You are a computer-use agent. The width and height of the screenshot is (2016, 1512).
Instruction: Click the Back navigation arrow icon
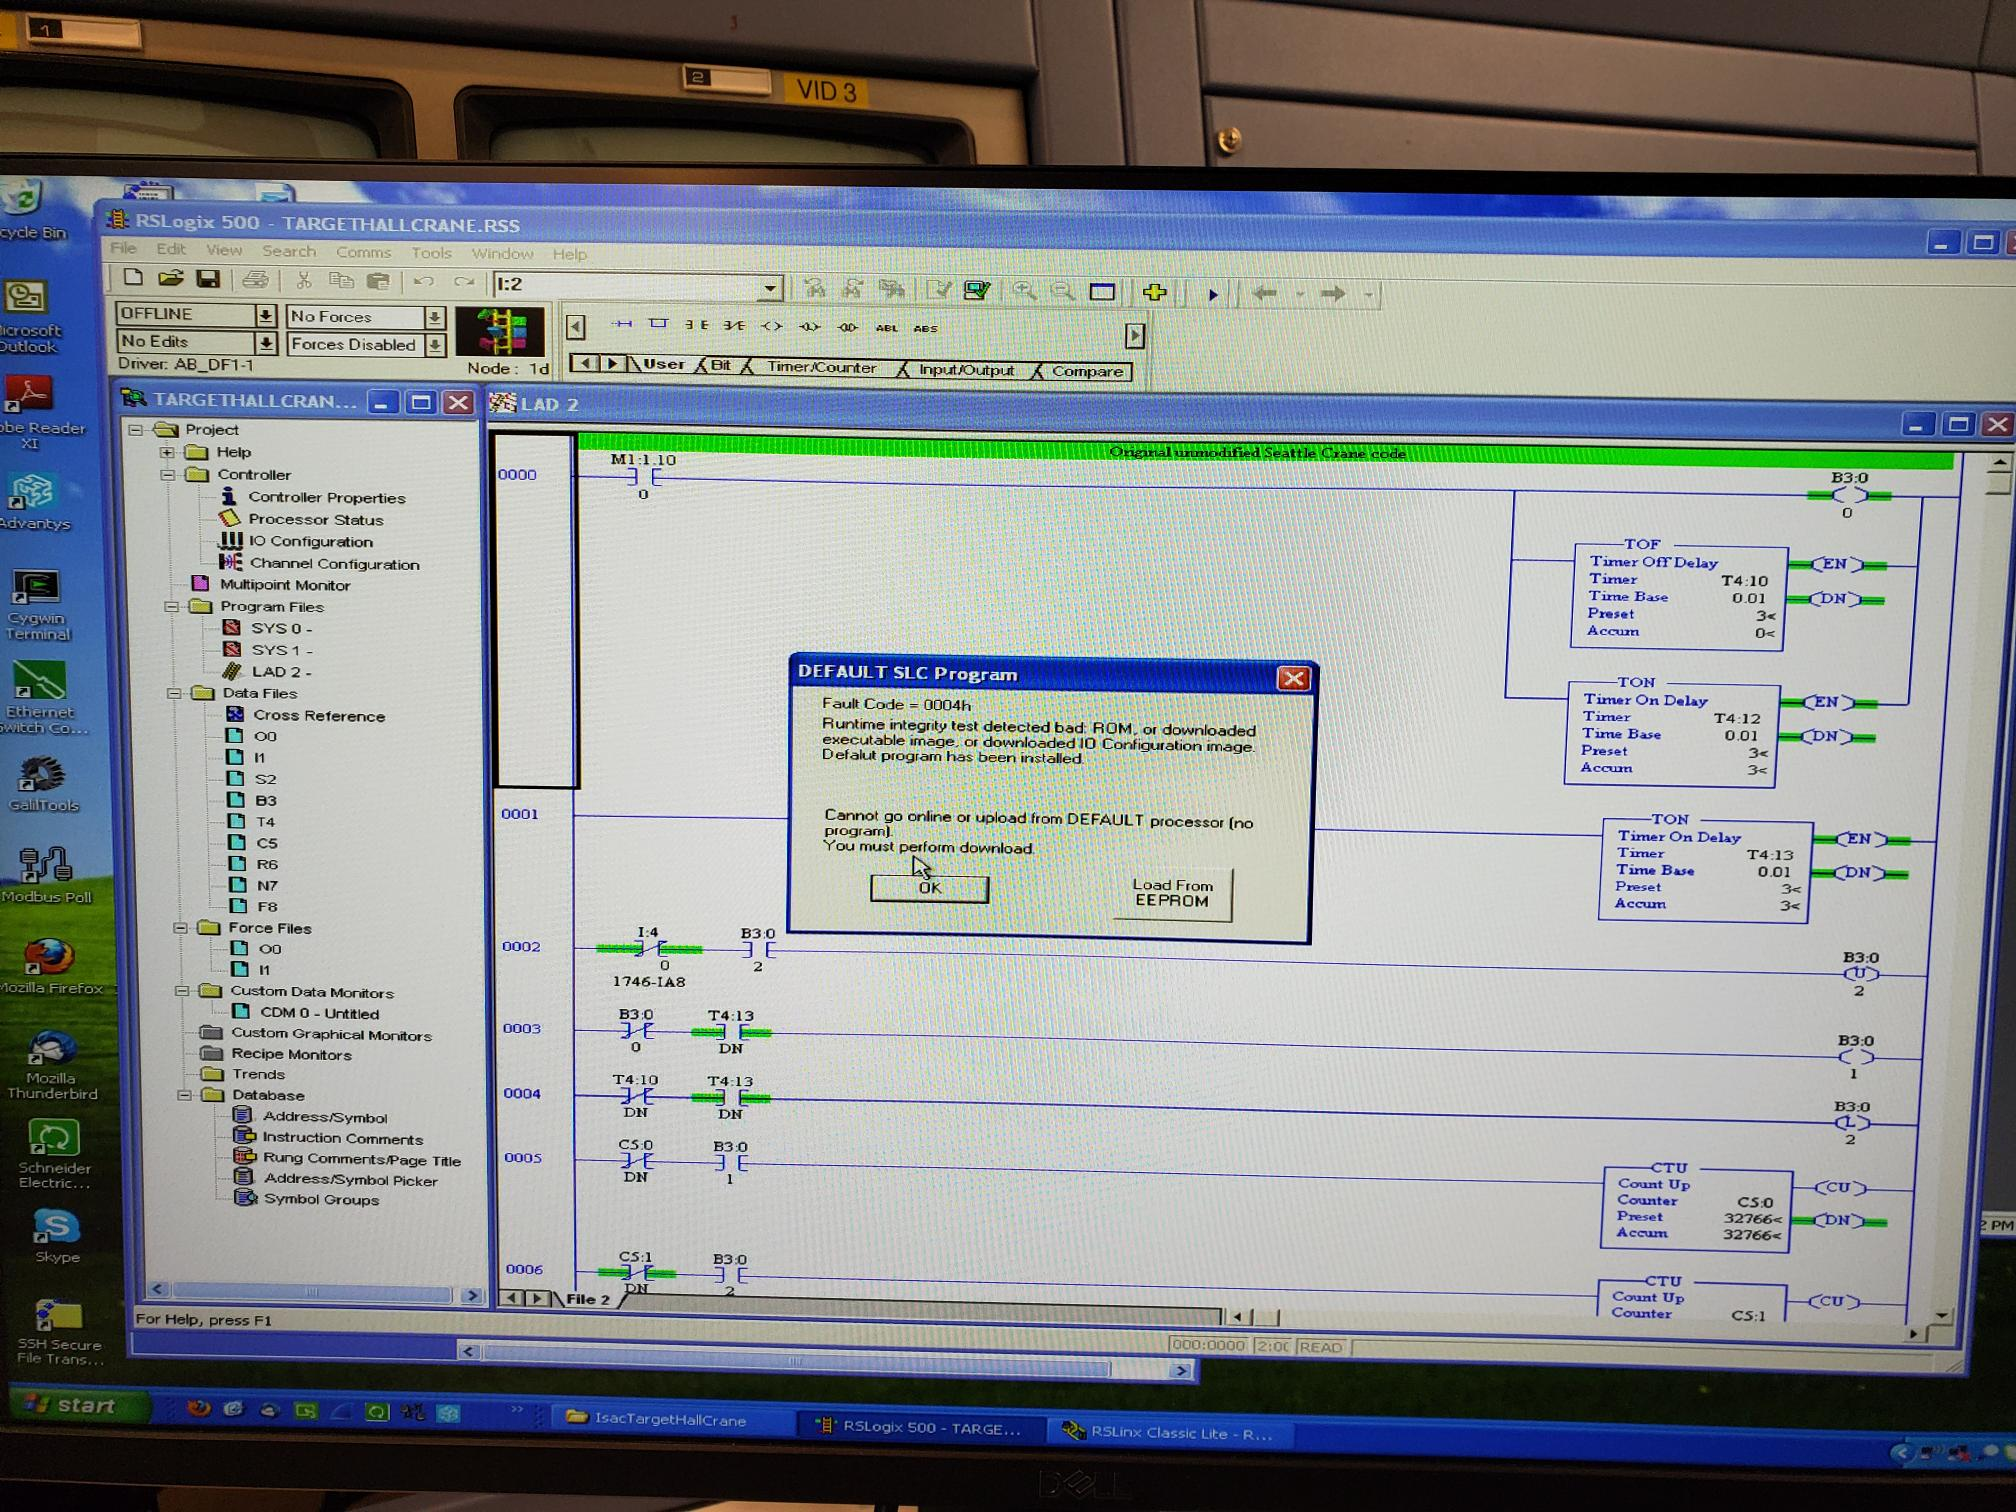(x=1265, y=293)
